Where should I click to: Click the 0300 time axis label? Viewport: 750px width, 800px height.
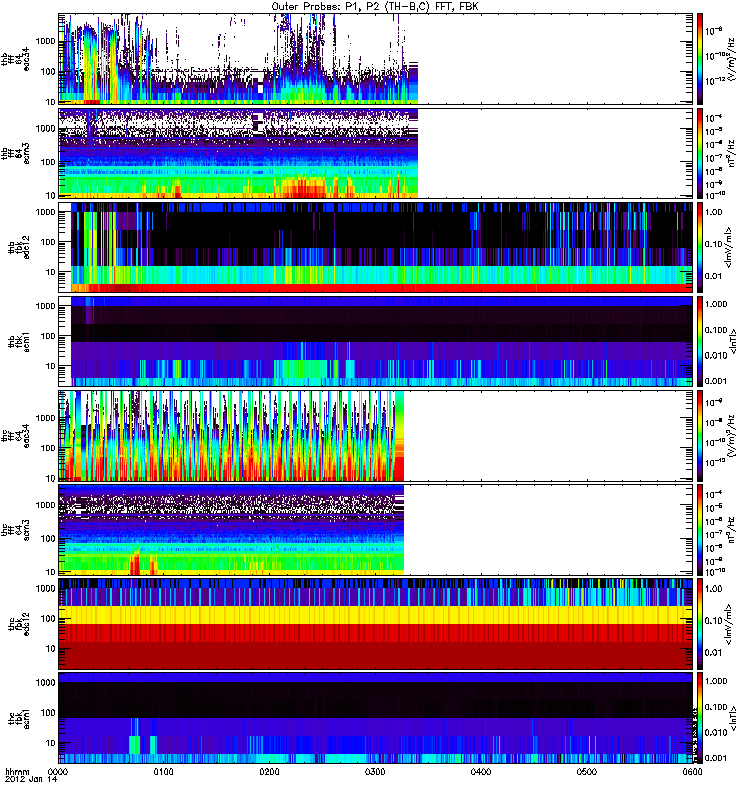(x=376, y=773)
